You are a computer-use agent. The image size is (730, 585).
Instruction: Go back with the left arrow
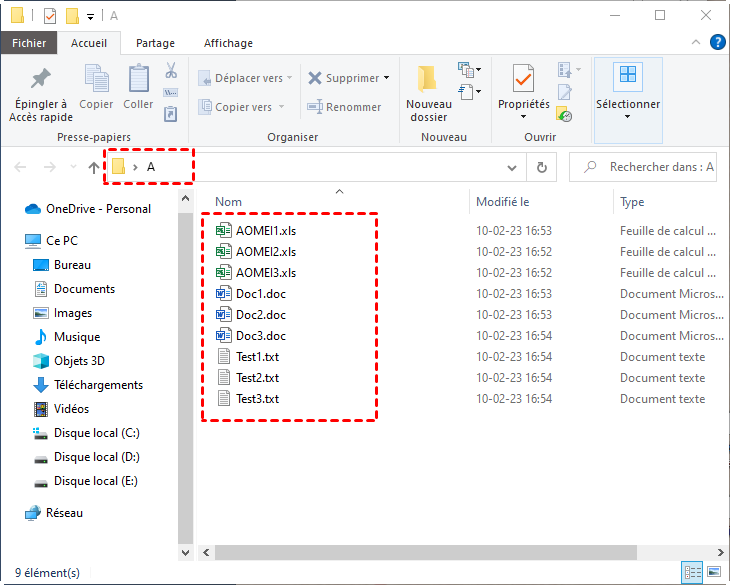click(20, 167)
